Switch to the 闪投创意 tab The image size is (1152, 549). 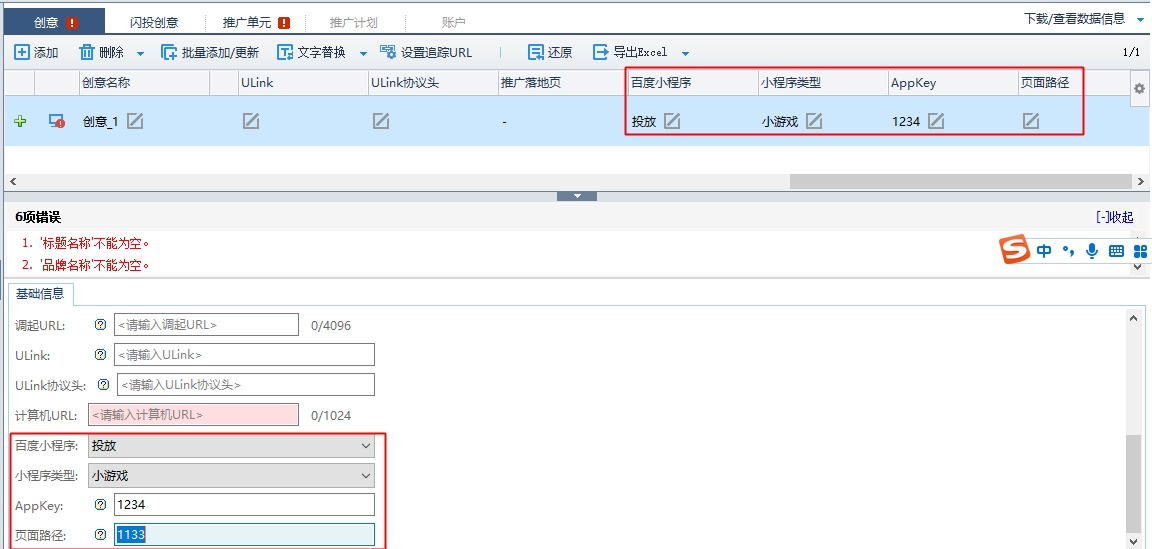[154, 22]
